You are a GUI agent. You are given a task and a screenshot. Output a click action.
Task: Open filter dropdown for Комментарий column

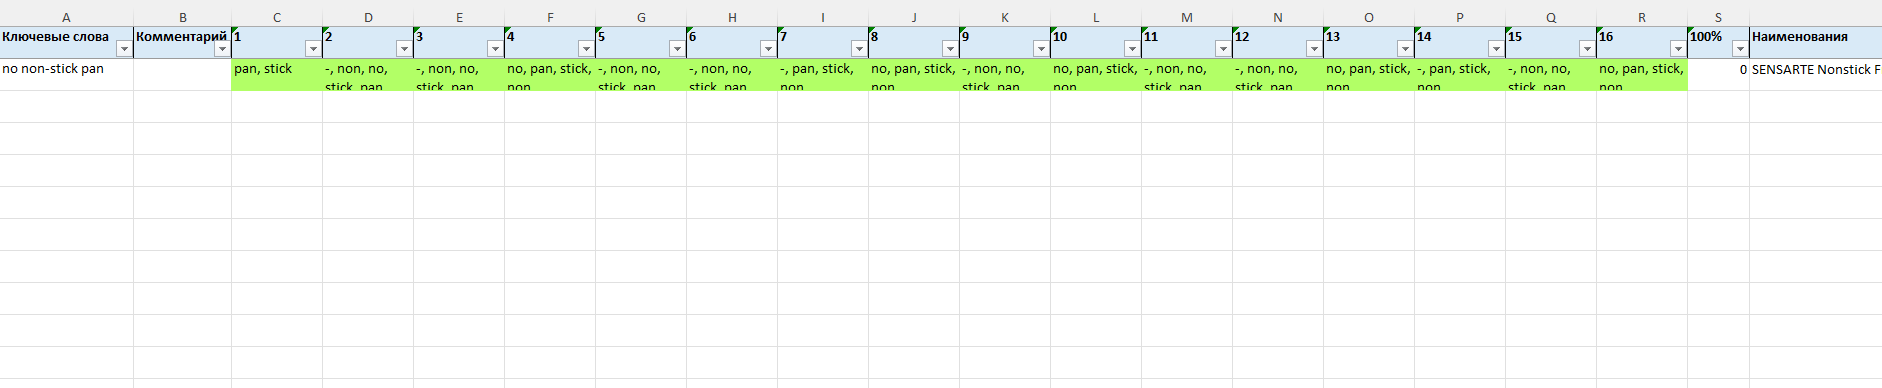(x=222, y=49)
